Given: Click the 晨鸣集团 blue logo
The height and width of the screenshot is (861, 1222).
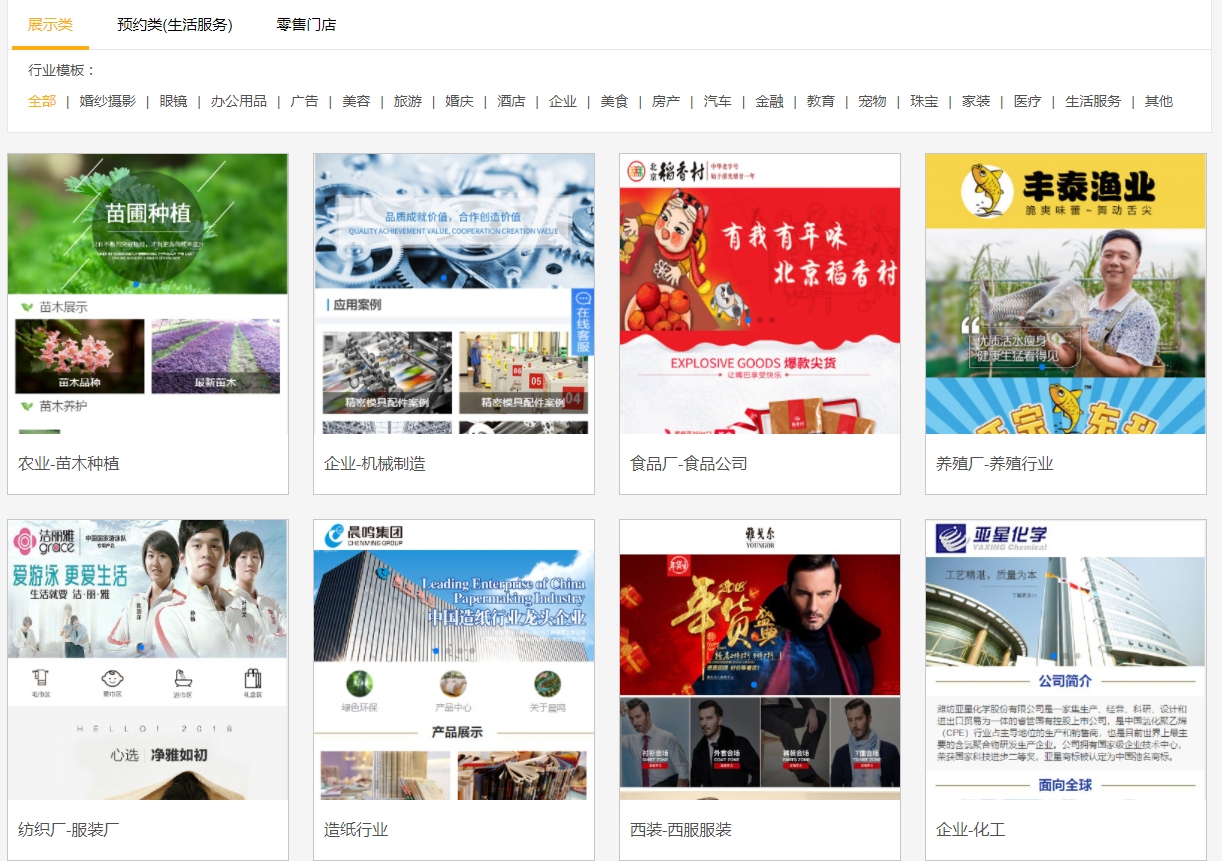Looking at the screenshot, I should click(x=333, y=536).
